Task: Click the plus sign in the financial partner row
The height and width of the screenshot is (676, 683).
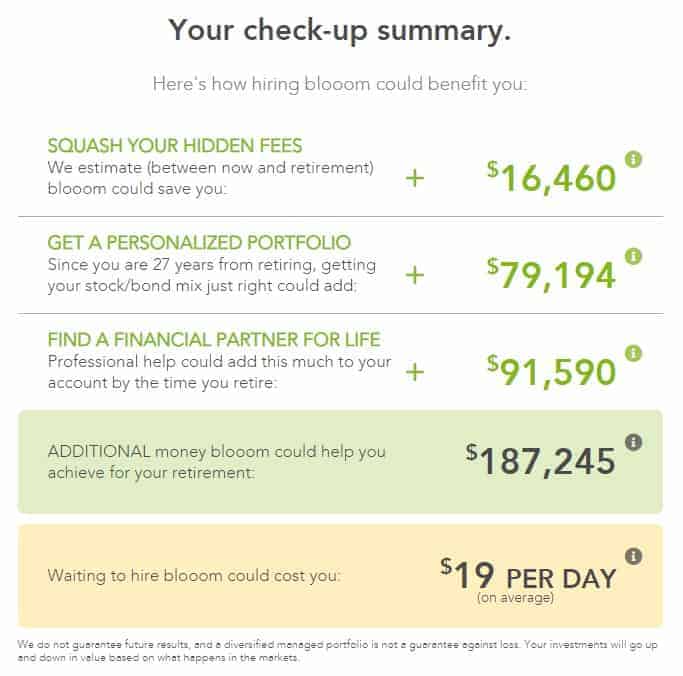Action: click(414, 372)
